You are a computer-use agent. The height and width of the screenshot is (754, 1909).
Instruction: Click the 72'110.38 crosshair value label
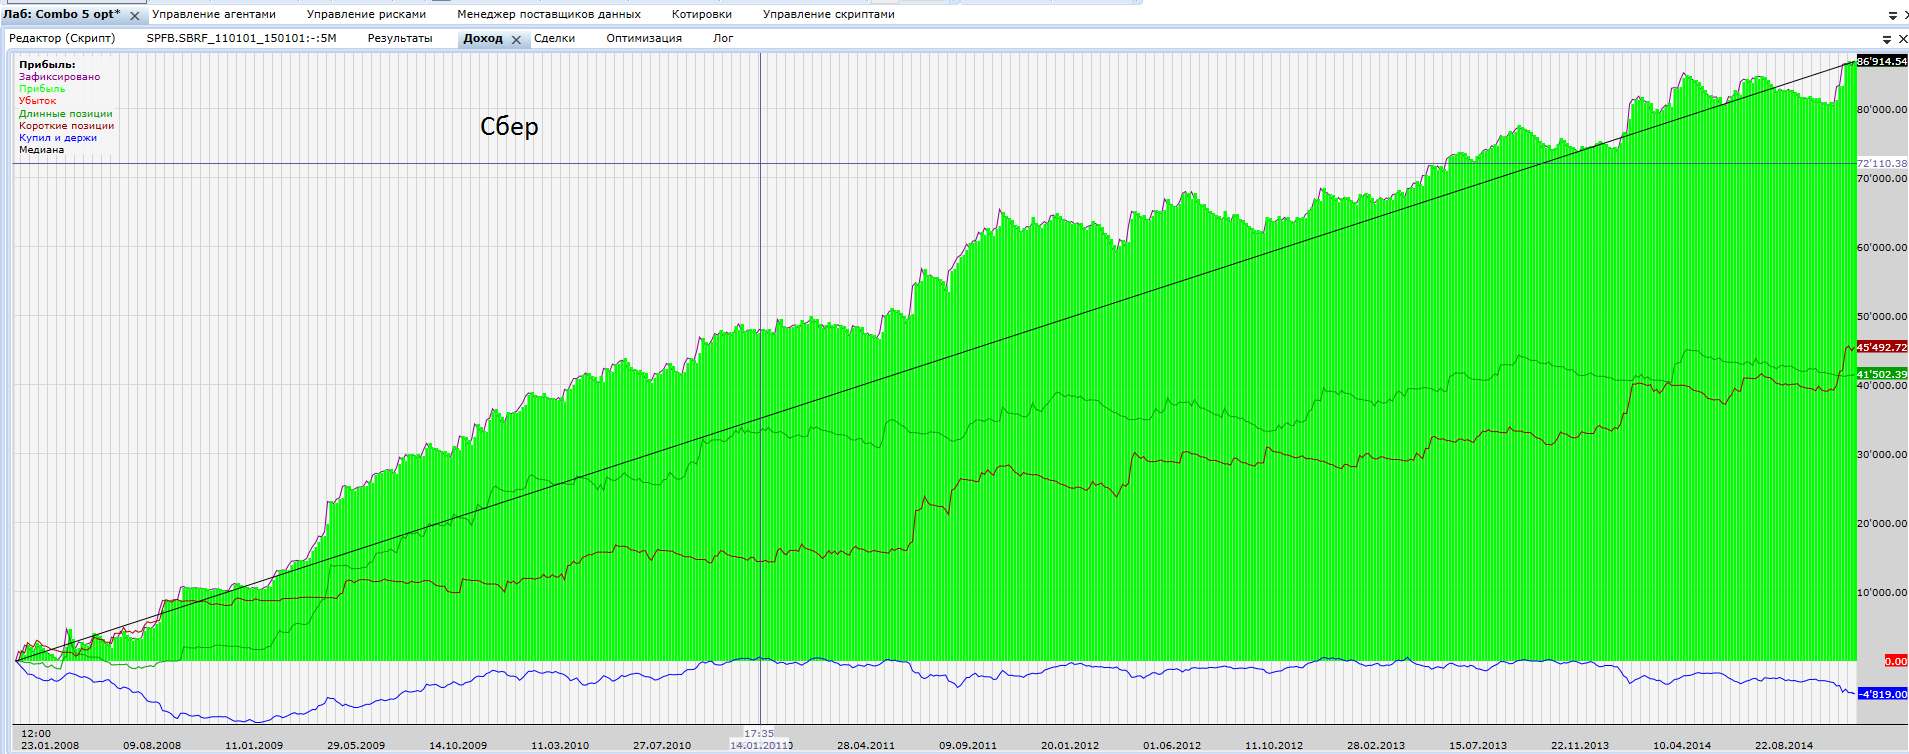pos(1882,163)
